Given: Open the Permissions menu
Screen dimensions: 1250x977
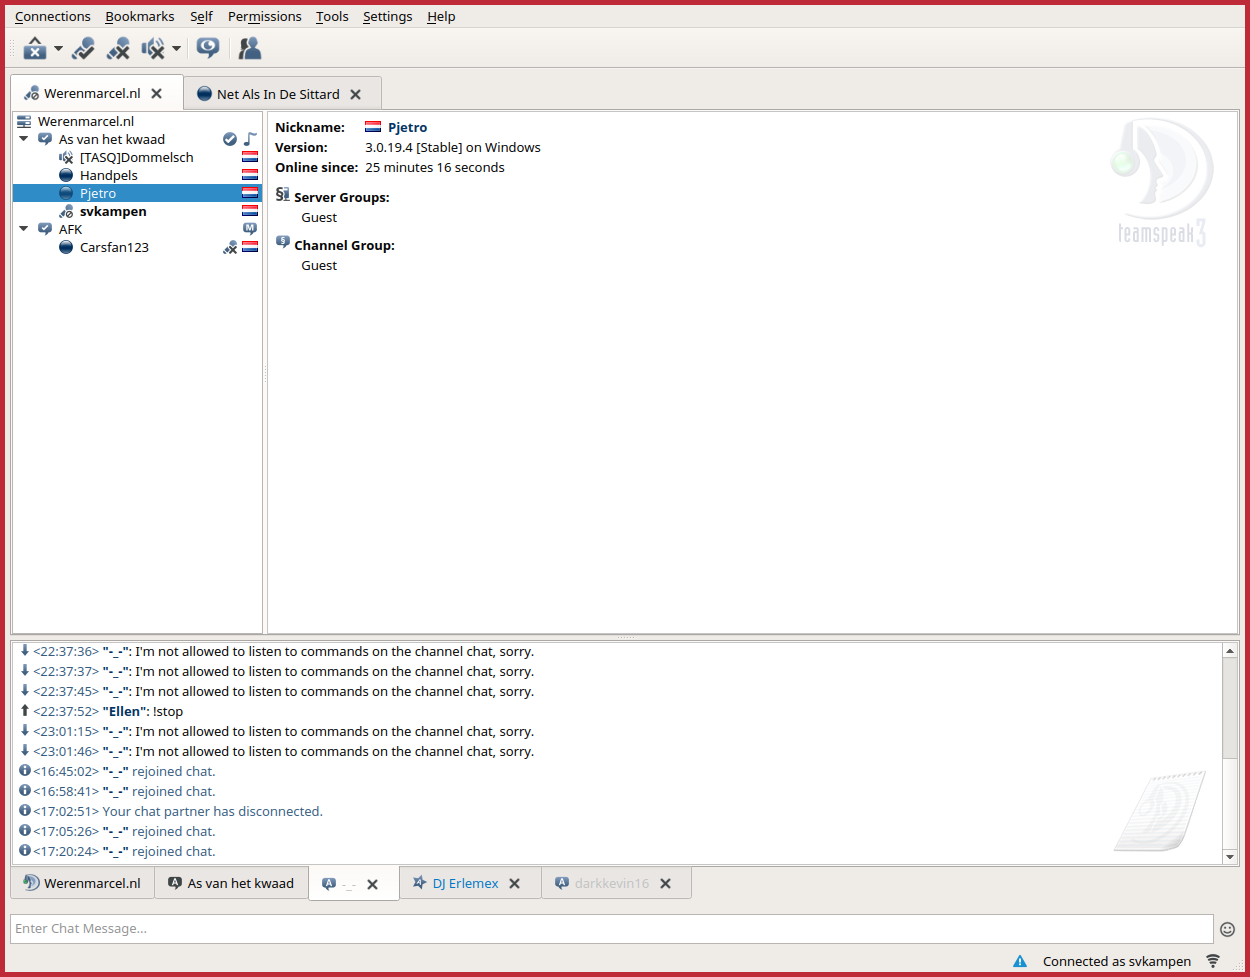Looking at the screenshot, I should pos(264,17).
